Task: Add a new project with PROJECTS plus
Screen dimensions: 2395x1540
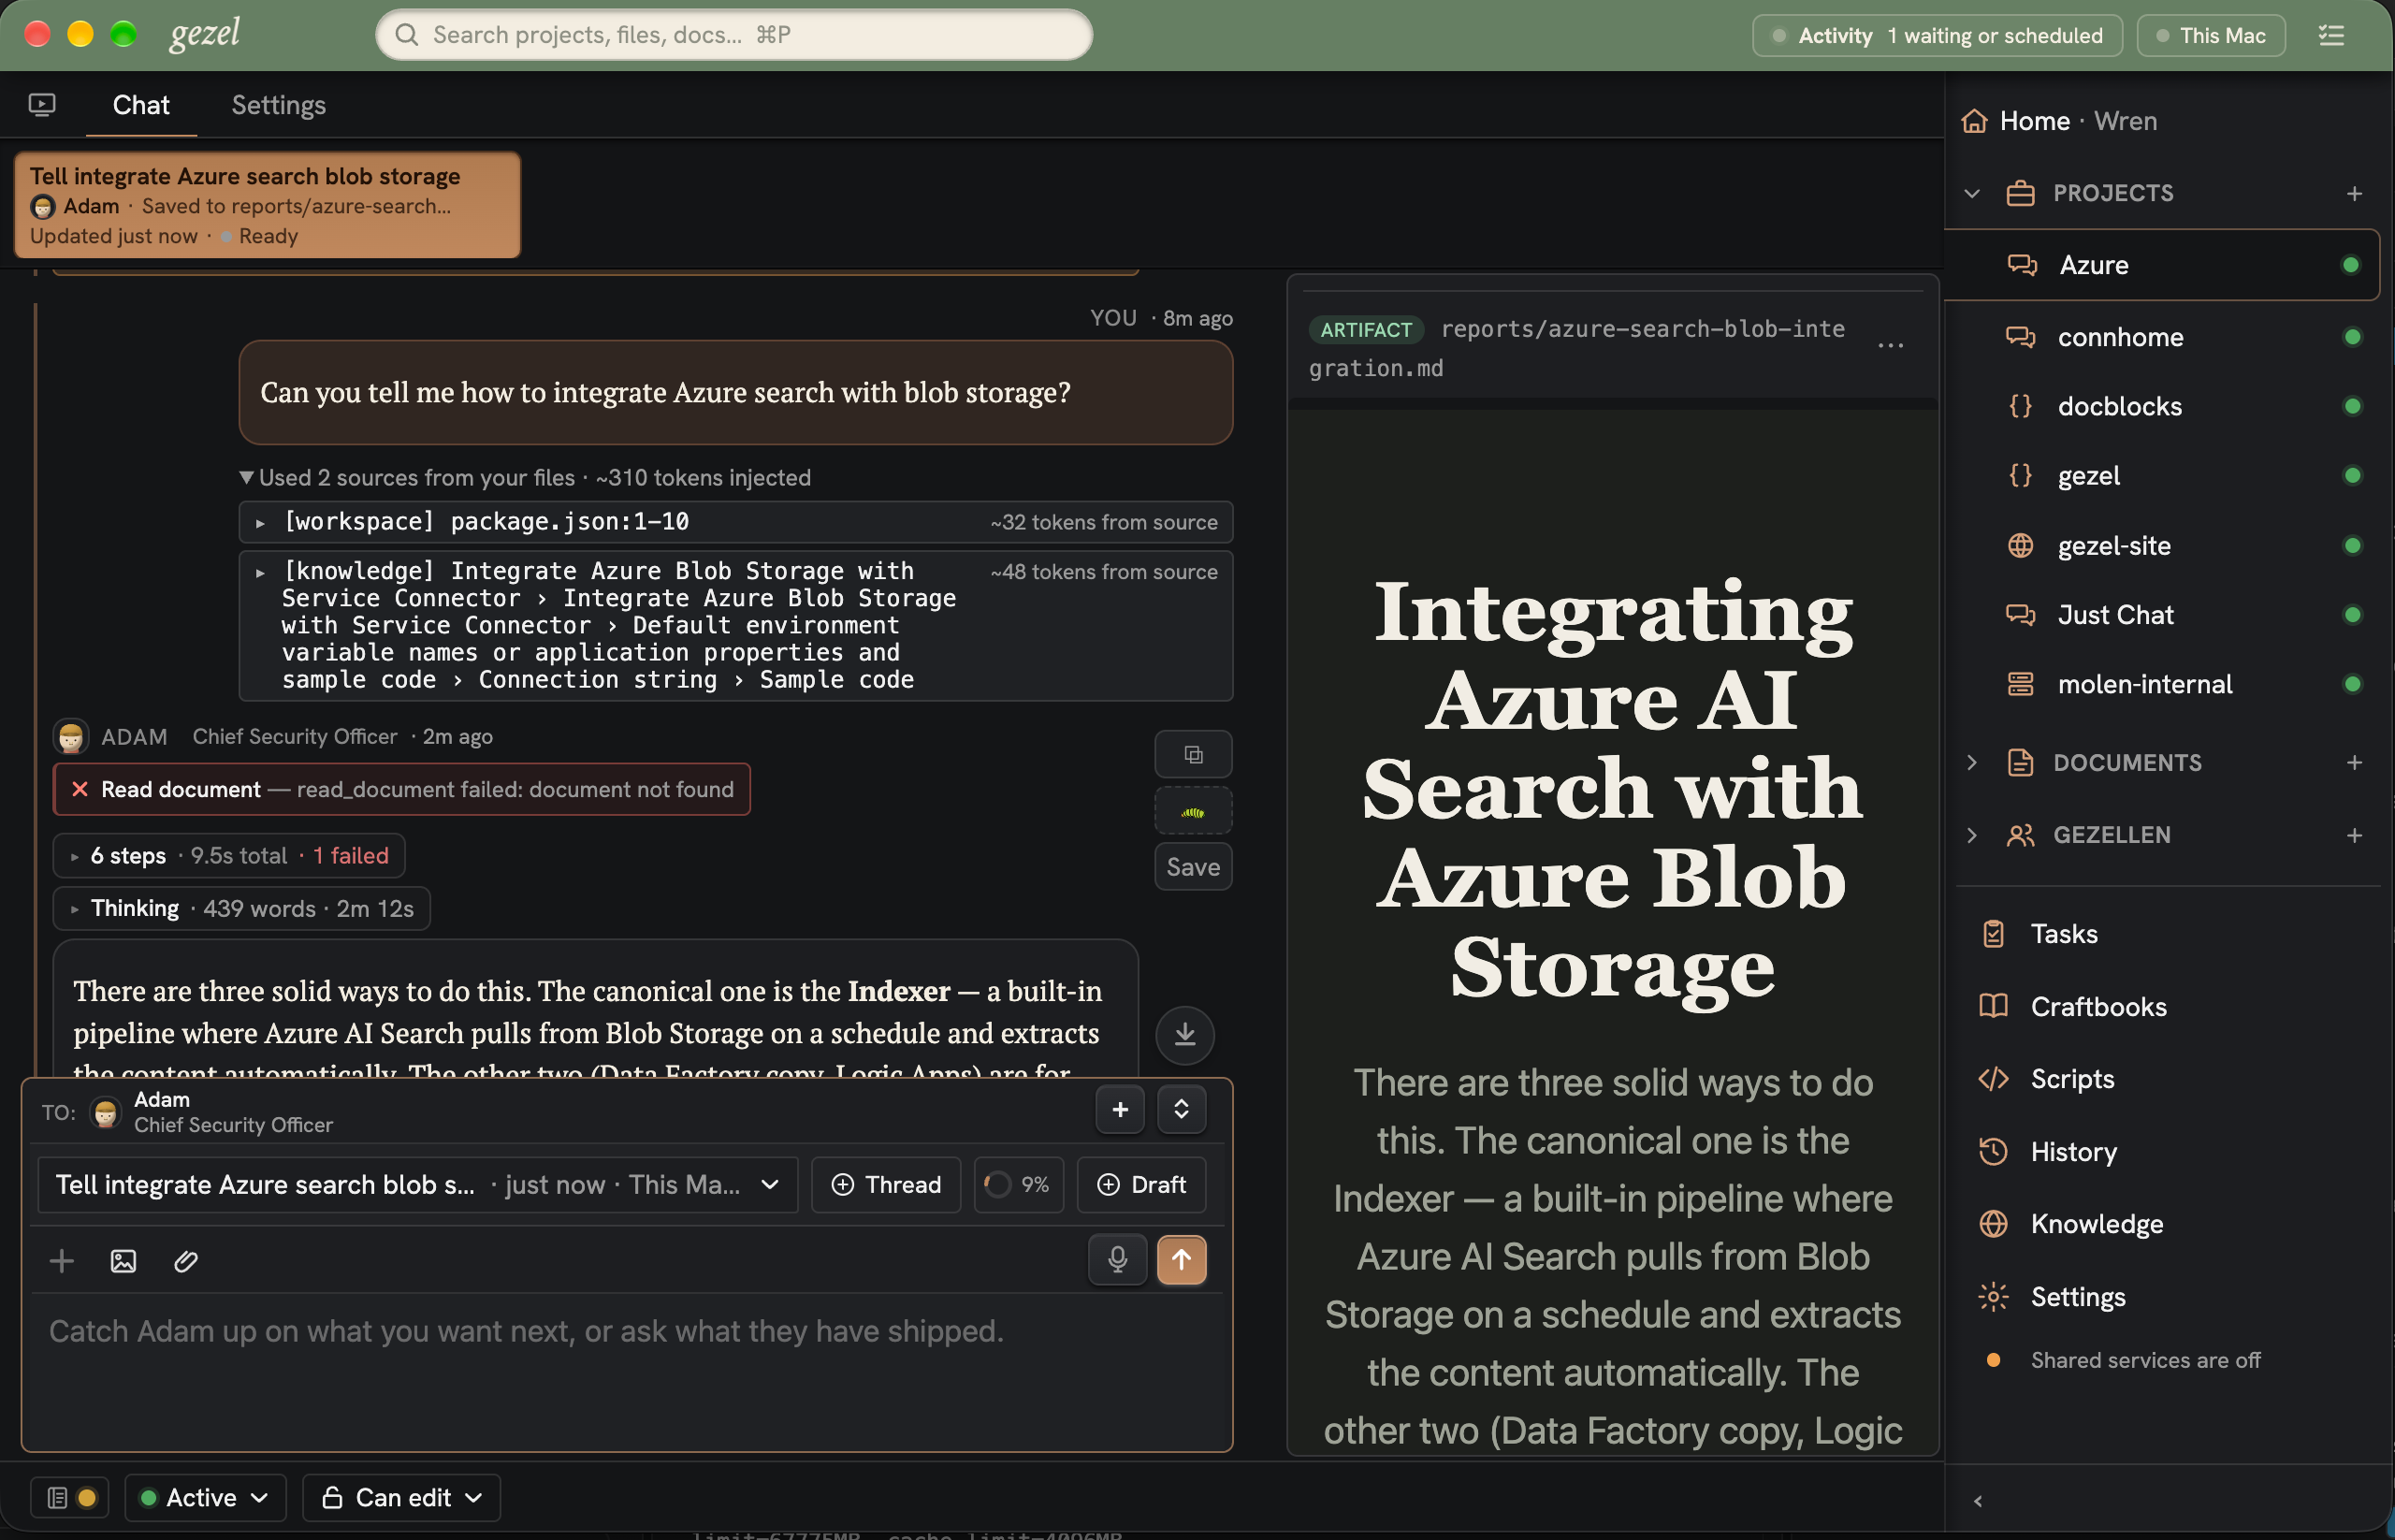Action: click(2354, 193)
